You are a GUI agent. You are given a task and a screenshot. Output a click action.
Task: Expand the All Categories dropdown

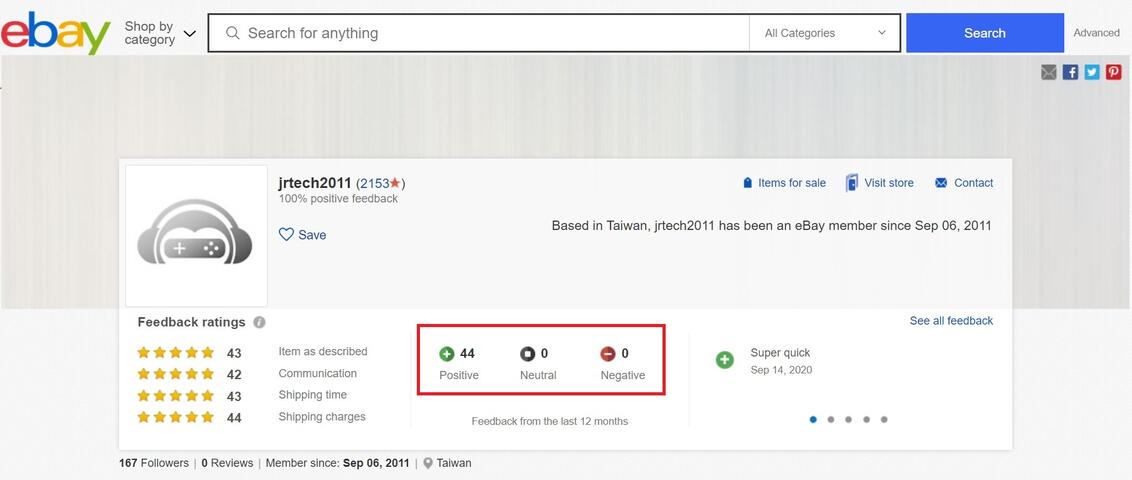pyautogui.click(x=824, y=33)
